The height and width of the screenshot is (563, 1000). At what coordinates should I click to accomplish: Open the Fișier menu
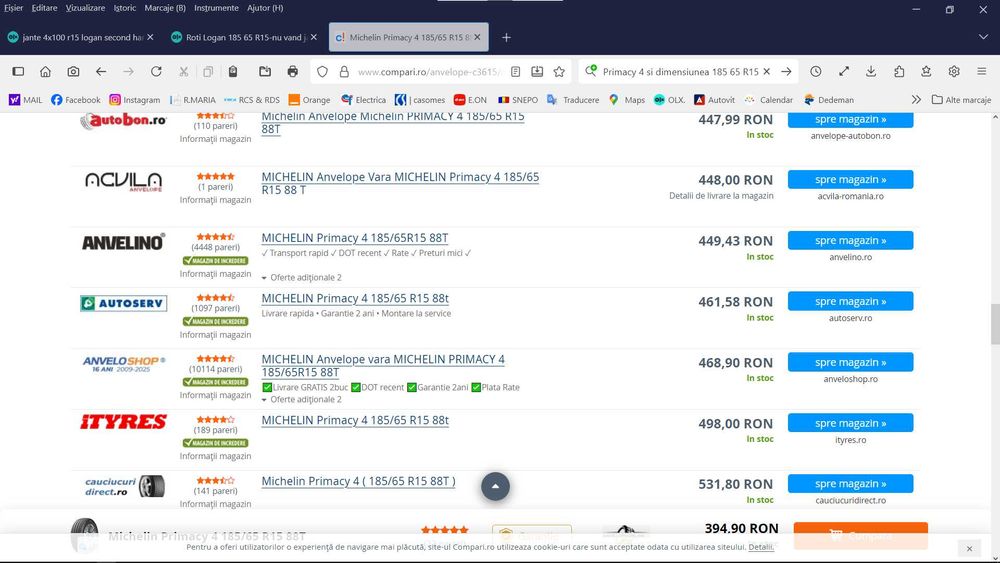(13, 8)
